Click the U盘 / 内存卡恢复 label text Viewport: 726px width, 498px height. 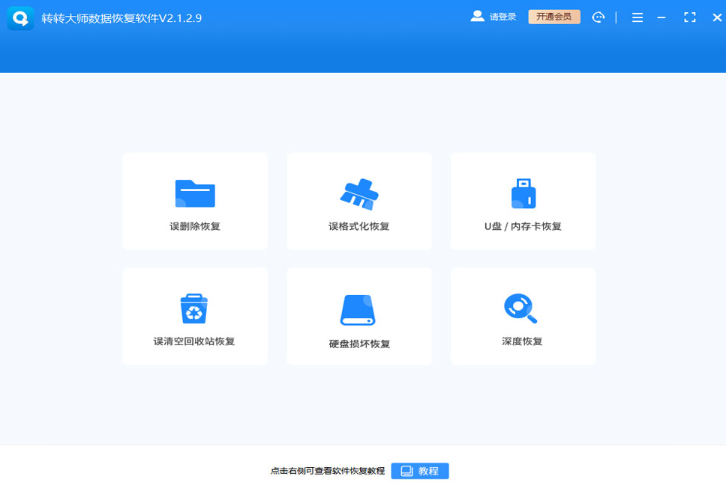pos(523,226)
